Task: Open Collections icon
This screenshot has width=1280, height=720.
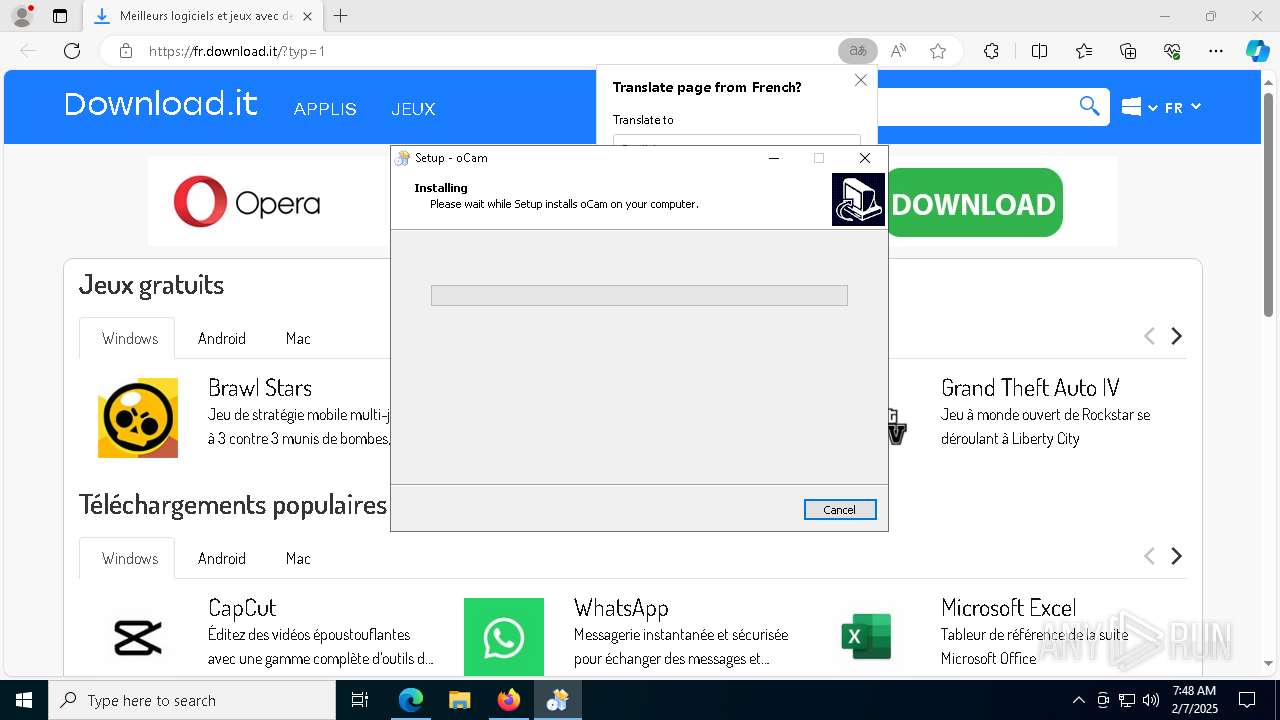Action: [x=1128, y=51]
